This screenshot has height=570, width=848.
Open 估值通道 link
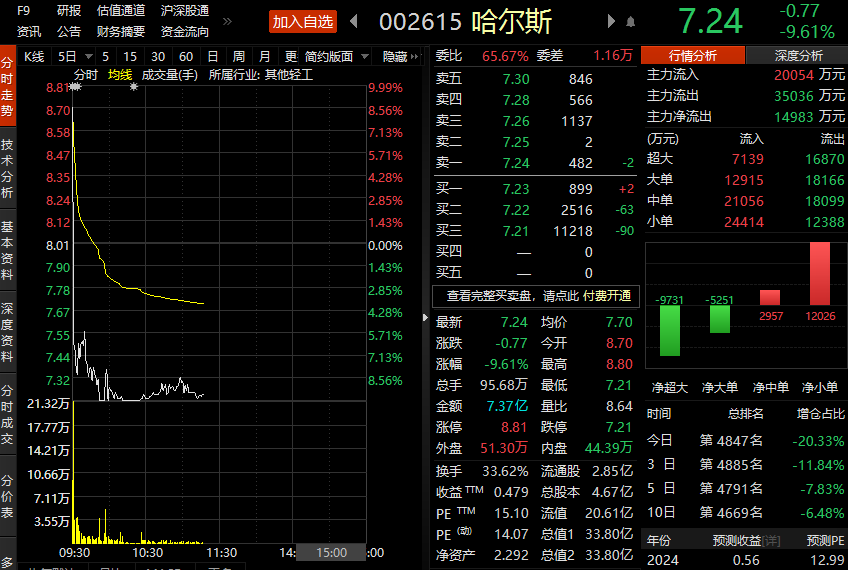[121, 11]
